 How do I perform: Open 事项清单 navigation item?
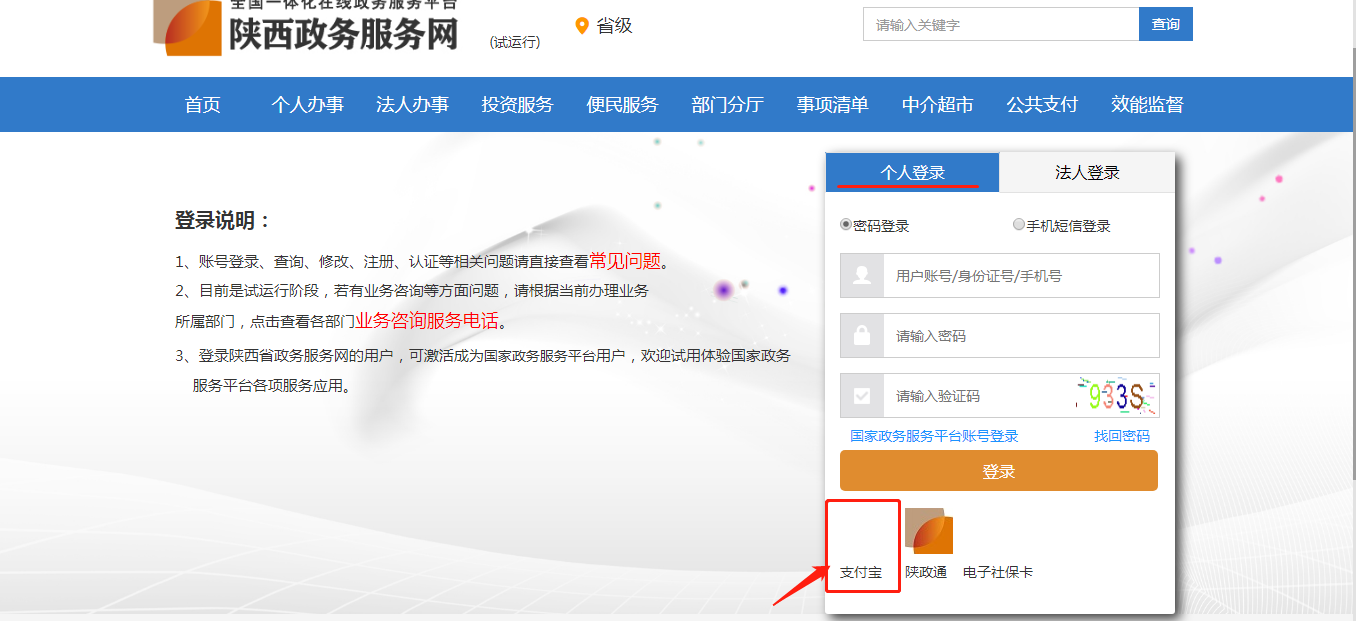click(832, 105)
